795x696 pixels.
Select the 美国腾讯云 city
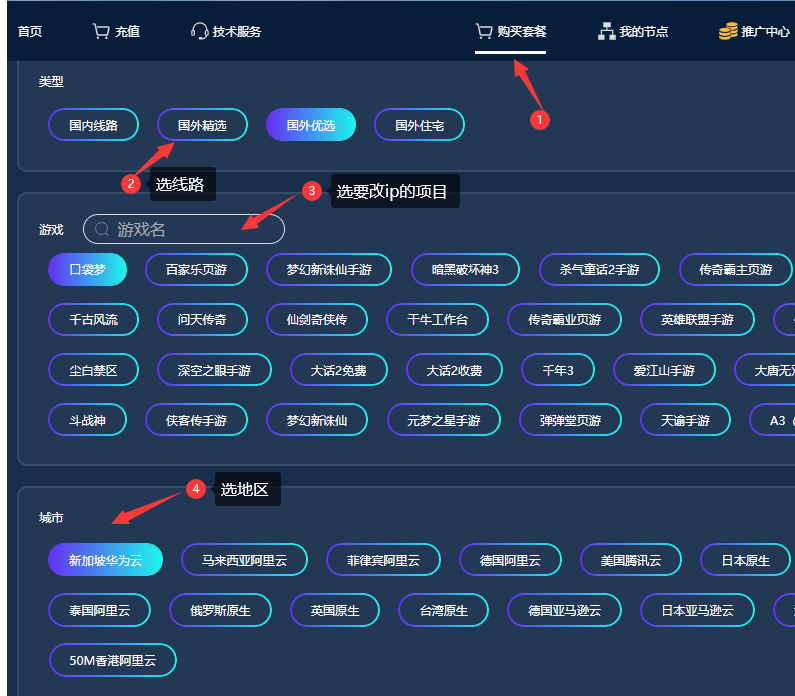pyautogui.click(x=631, y=560)
